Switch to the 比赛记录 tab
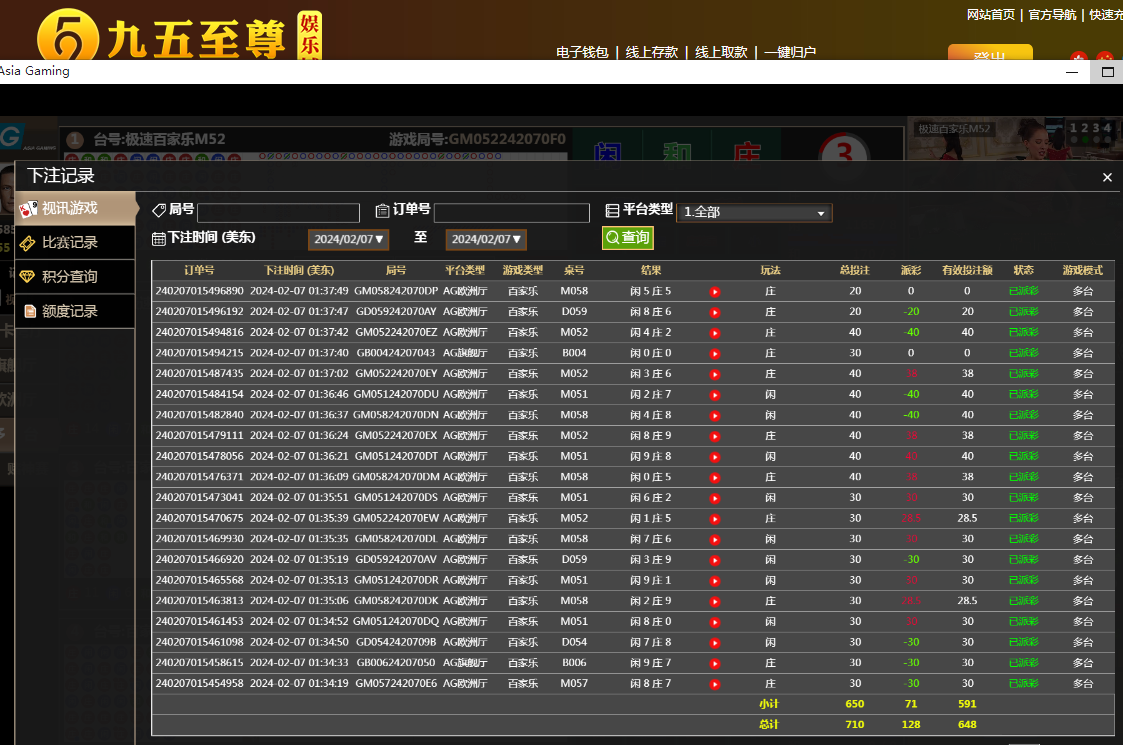The width and height of the screenshot is (1123, 745). [x=70, y=242]
